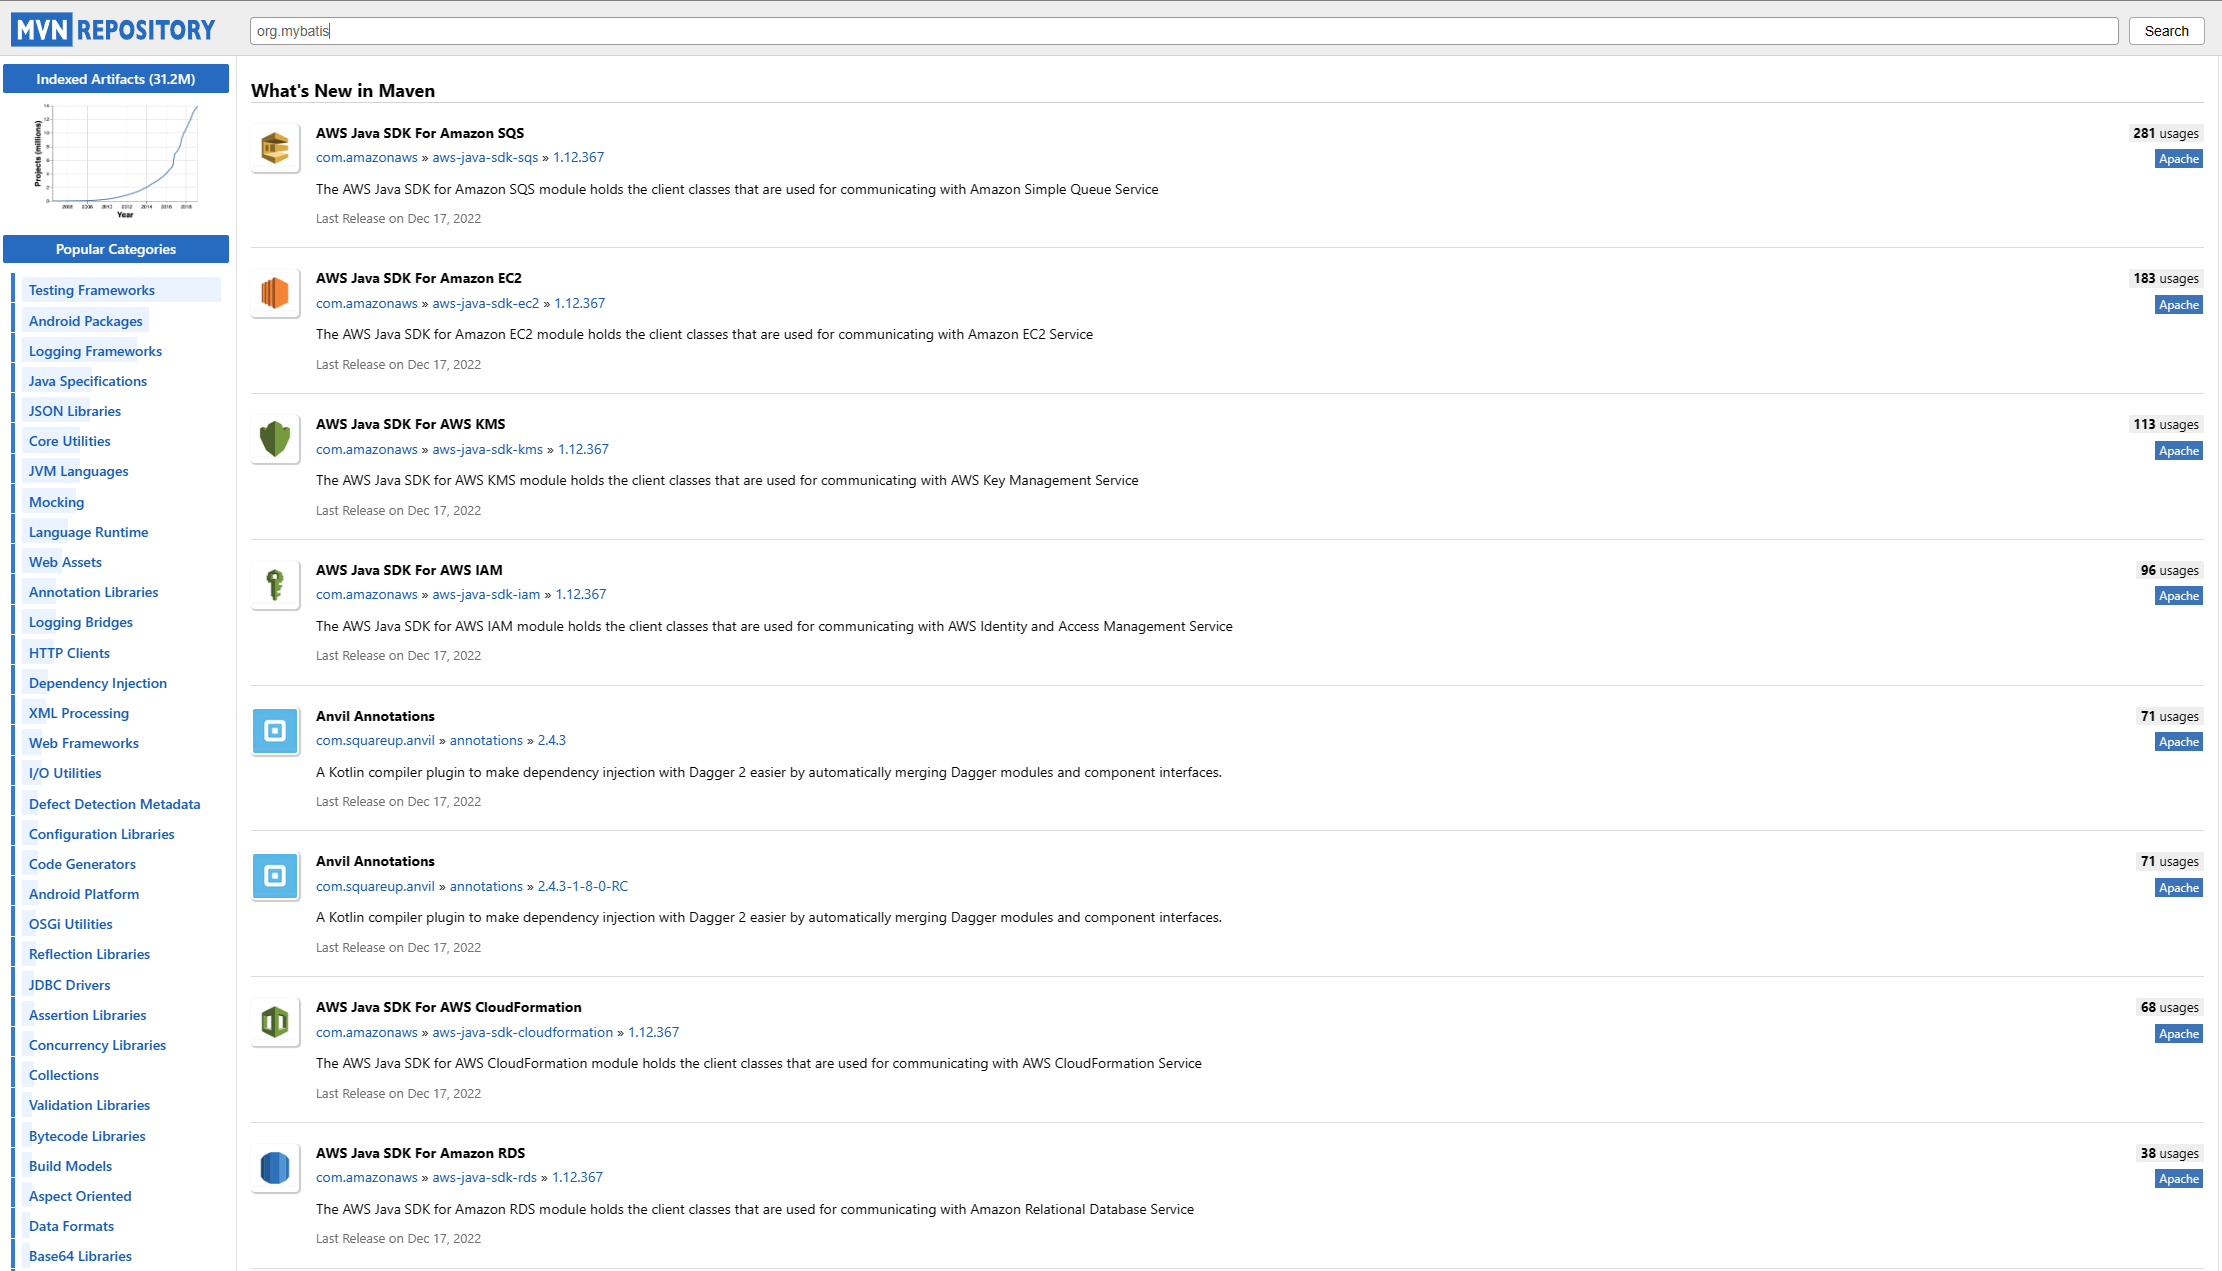Click the first Anvil Annotations square icon
This screenshot has width=2222, height=1271.
click(x=275, y=731)
